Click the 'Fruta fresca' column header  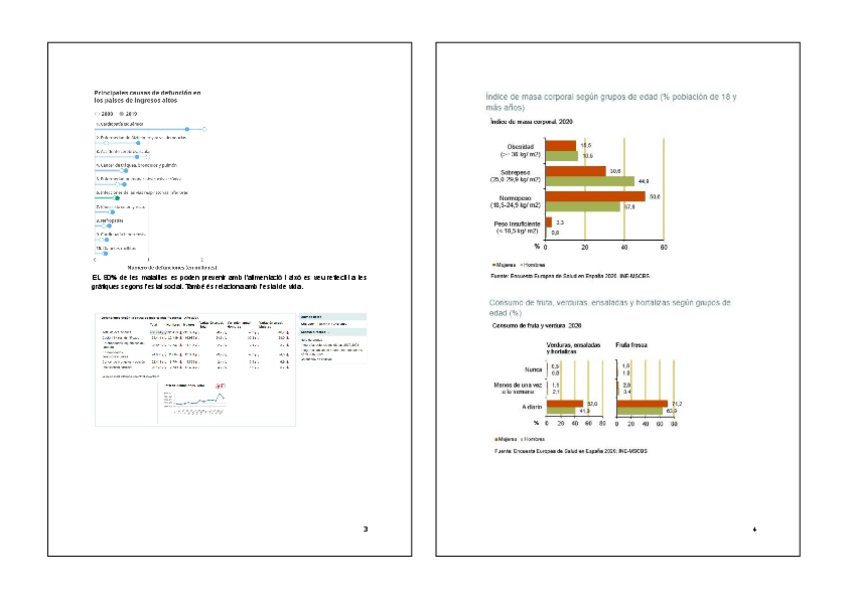tap(631, 345)
